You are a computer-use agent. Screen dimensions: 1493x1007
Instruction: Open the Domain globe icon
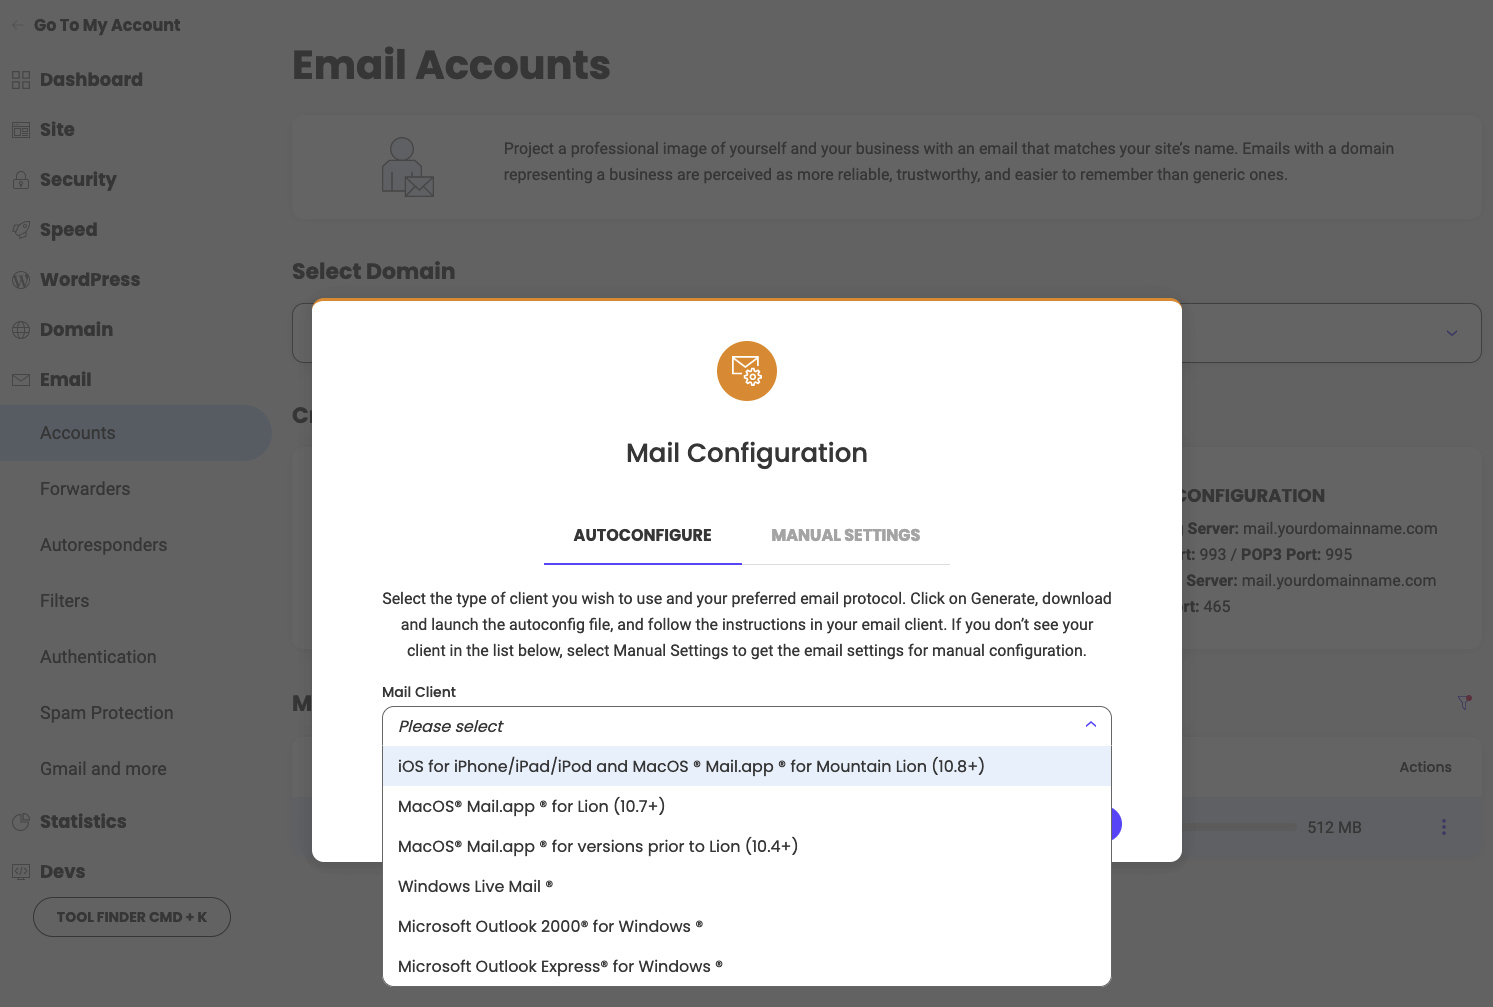pyautogui.click(x=21, y=329)
